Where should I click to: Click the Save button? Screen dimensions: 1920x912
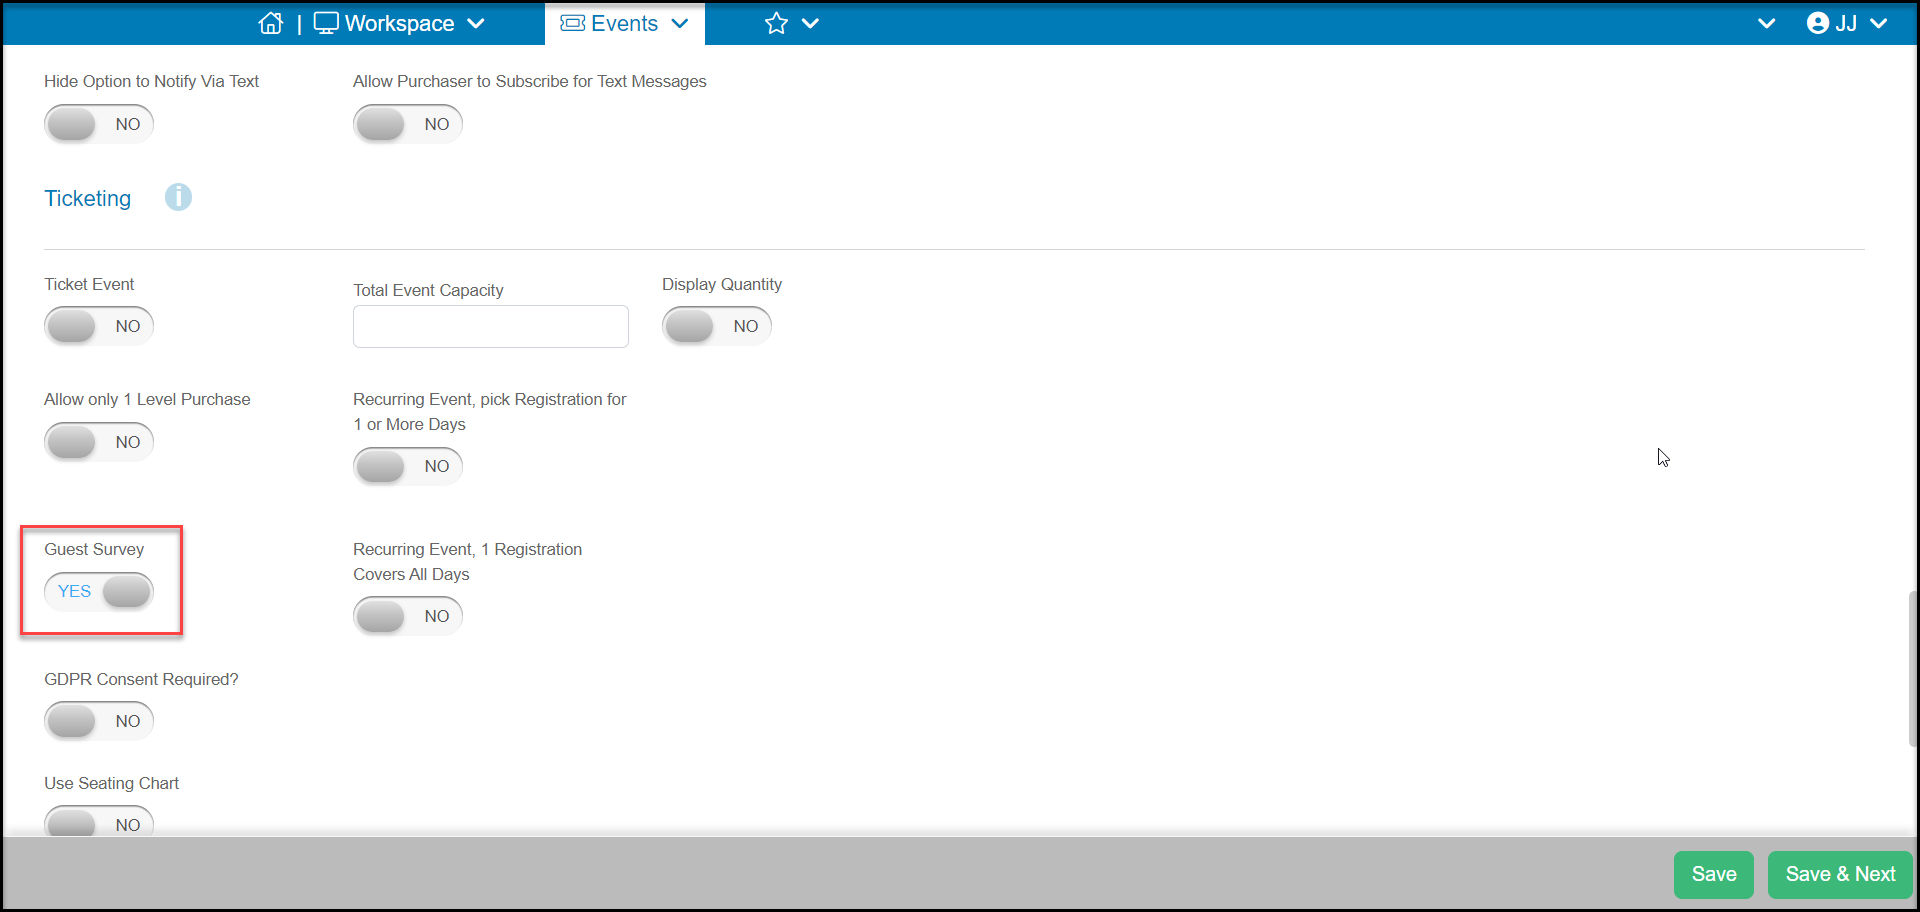point(1714,874)
